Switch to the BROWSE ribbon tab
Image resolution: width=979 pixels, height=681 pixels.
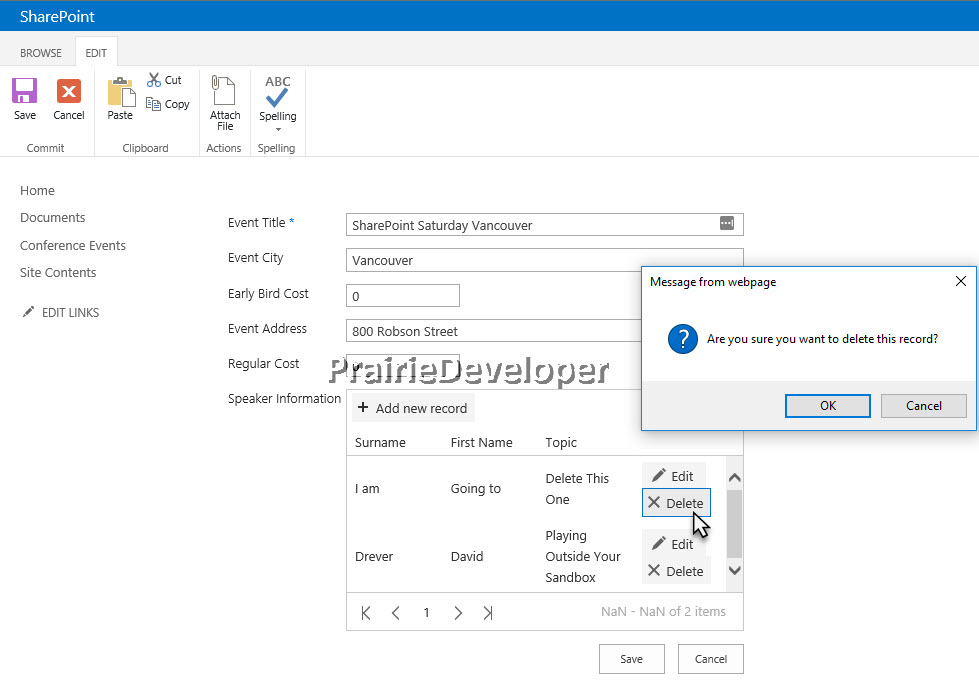[x=41, y=53]
